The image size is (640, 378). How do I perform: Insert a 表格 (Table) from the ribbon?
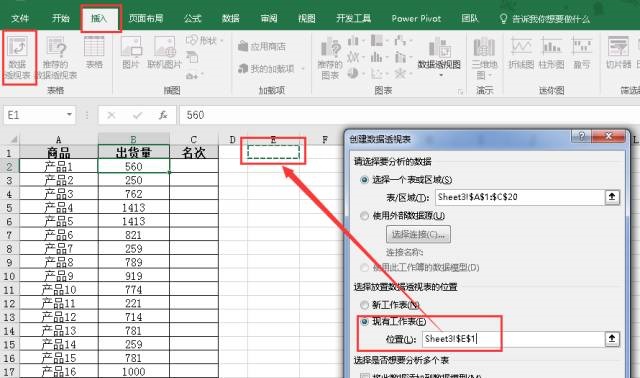[x=94, y=52]
